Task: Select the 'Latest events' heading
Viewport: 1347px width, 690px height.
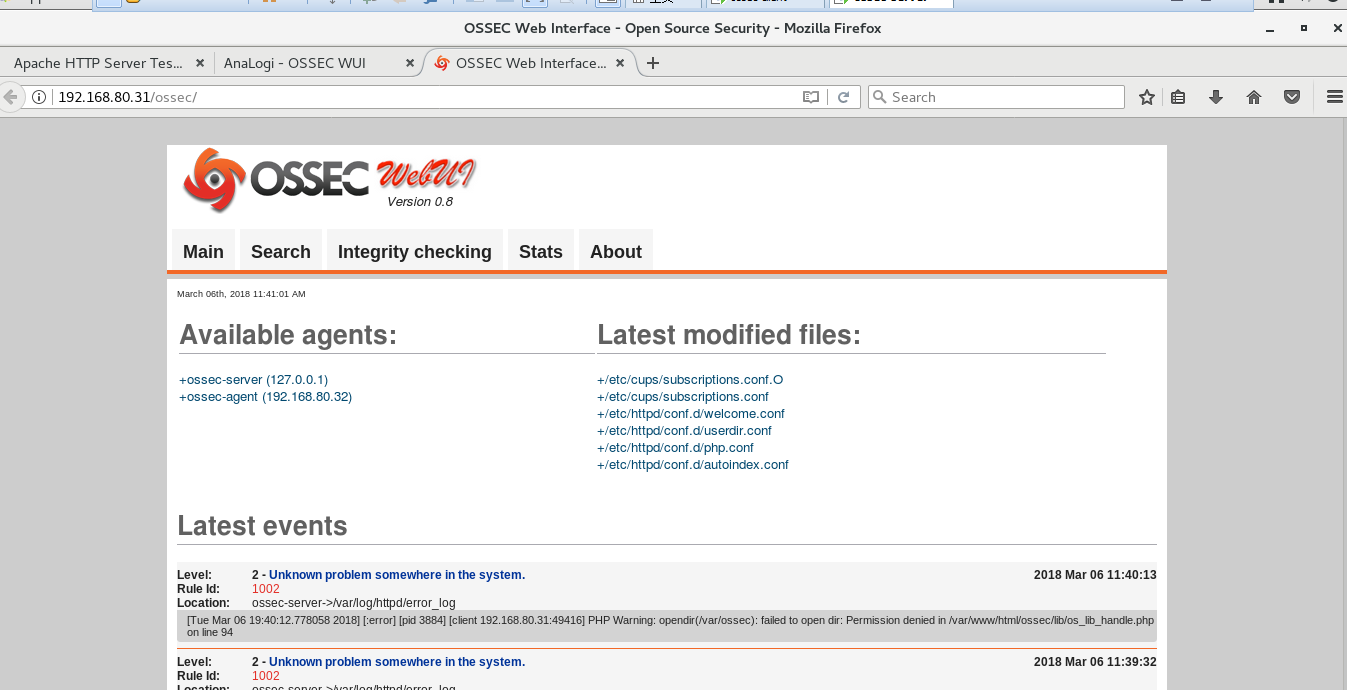Action: click(262, 526)
